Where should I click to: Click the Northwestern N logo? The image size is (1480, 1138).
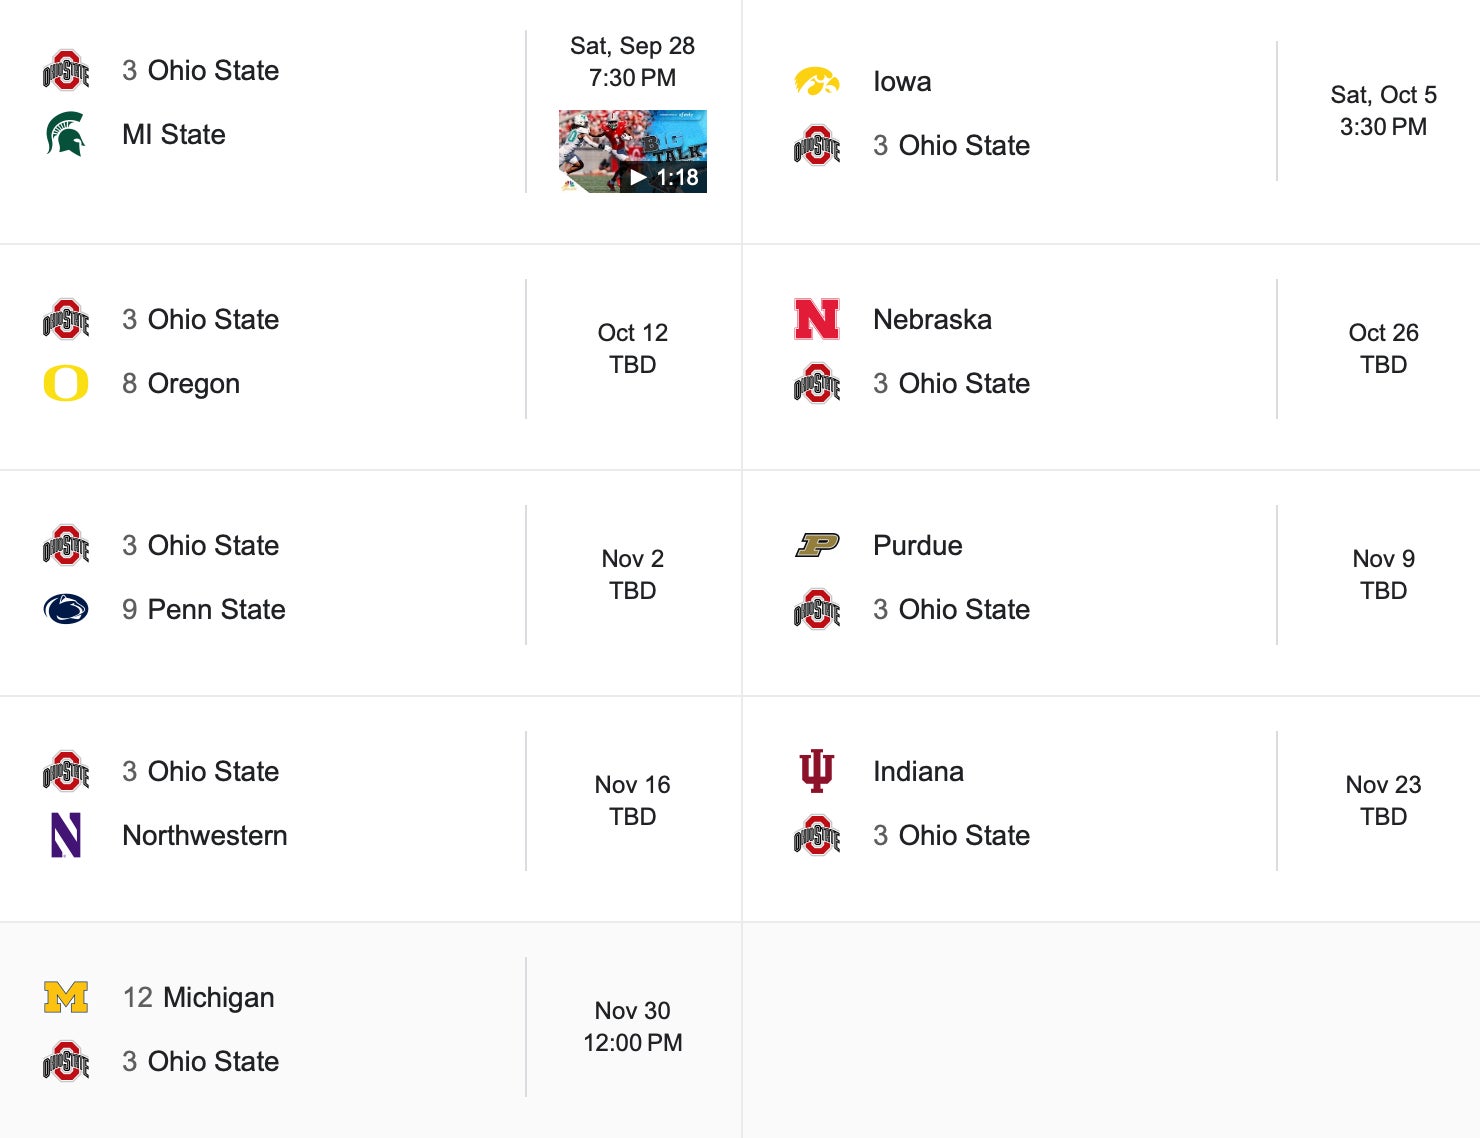coord(66,835)
